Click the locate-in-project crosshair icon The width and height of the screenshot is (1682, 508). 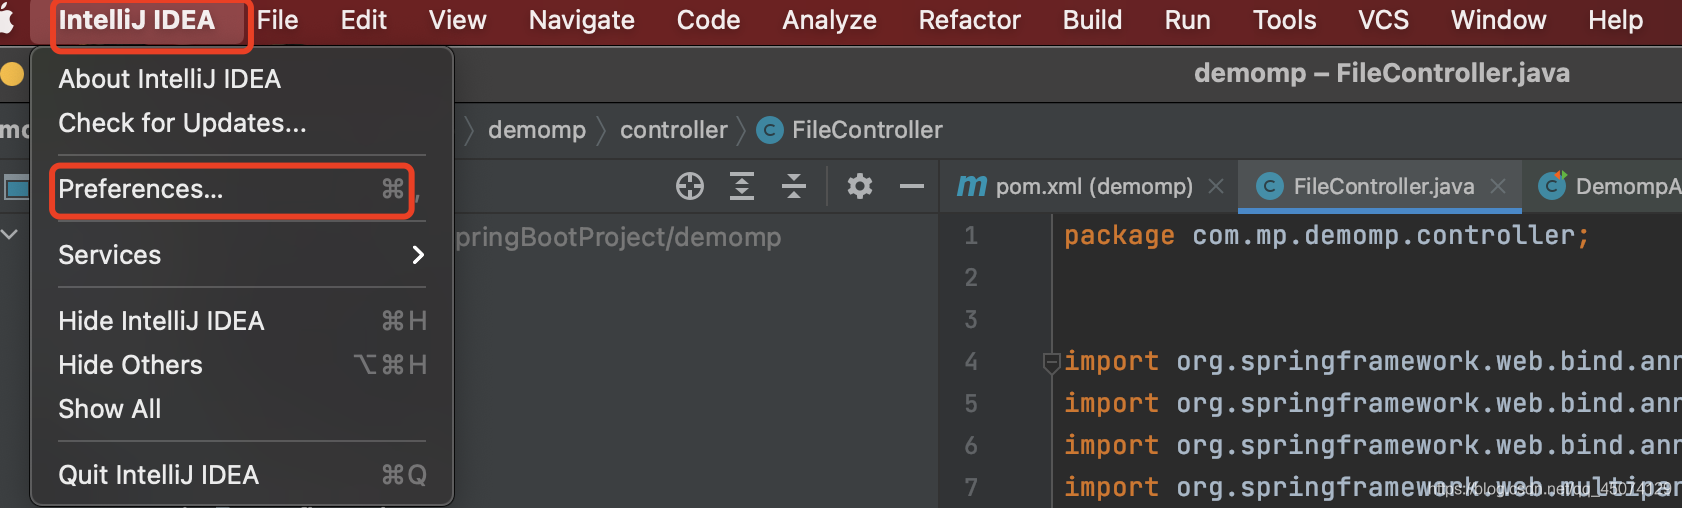690,186
